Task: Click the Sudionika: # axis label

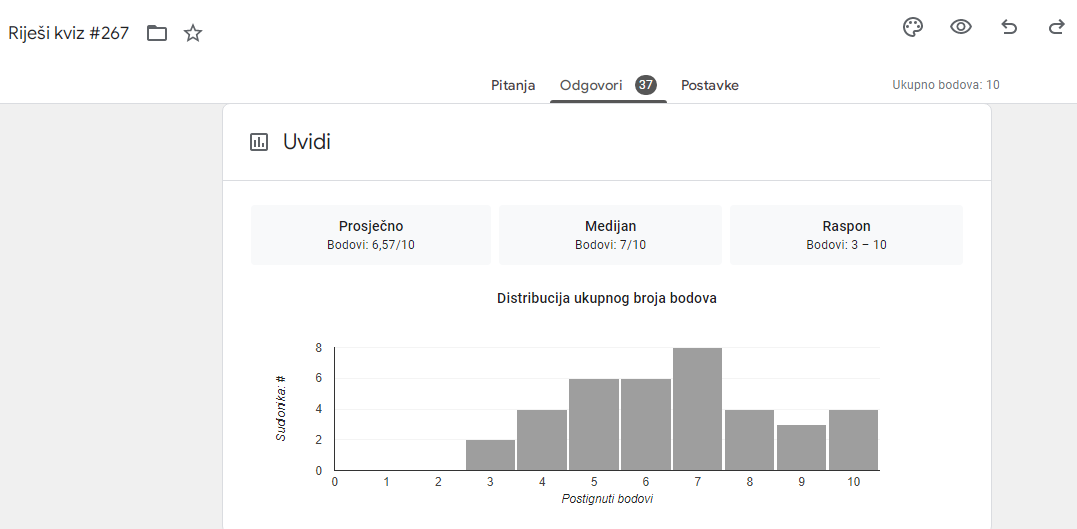Action: coord(281,408)
